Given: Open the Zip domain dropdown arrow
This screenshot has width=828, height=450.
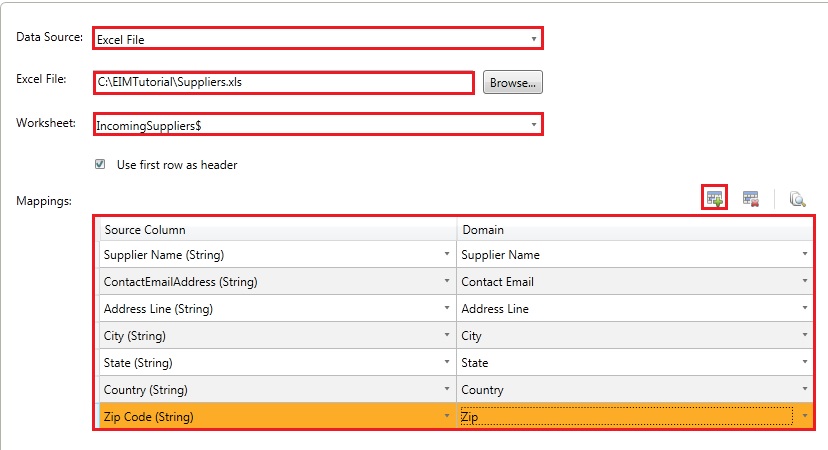Looking at the screenshot, I should 804,417.
